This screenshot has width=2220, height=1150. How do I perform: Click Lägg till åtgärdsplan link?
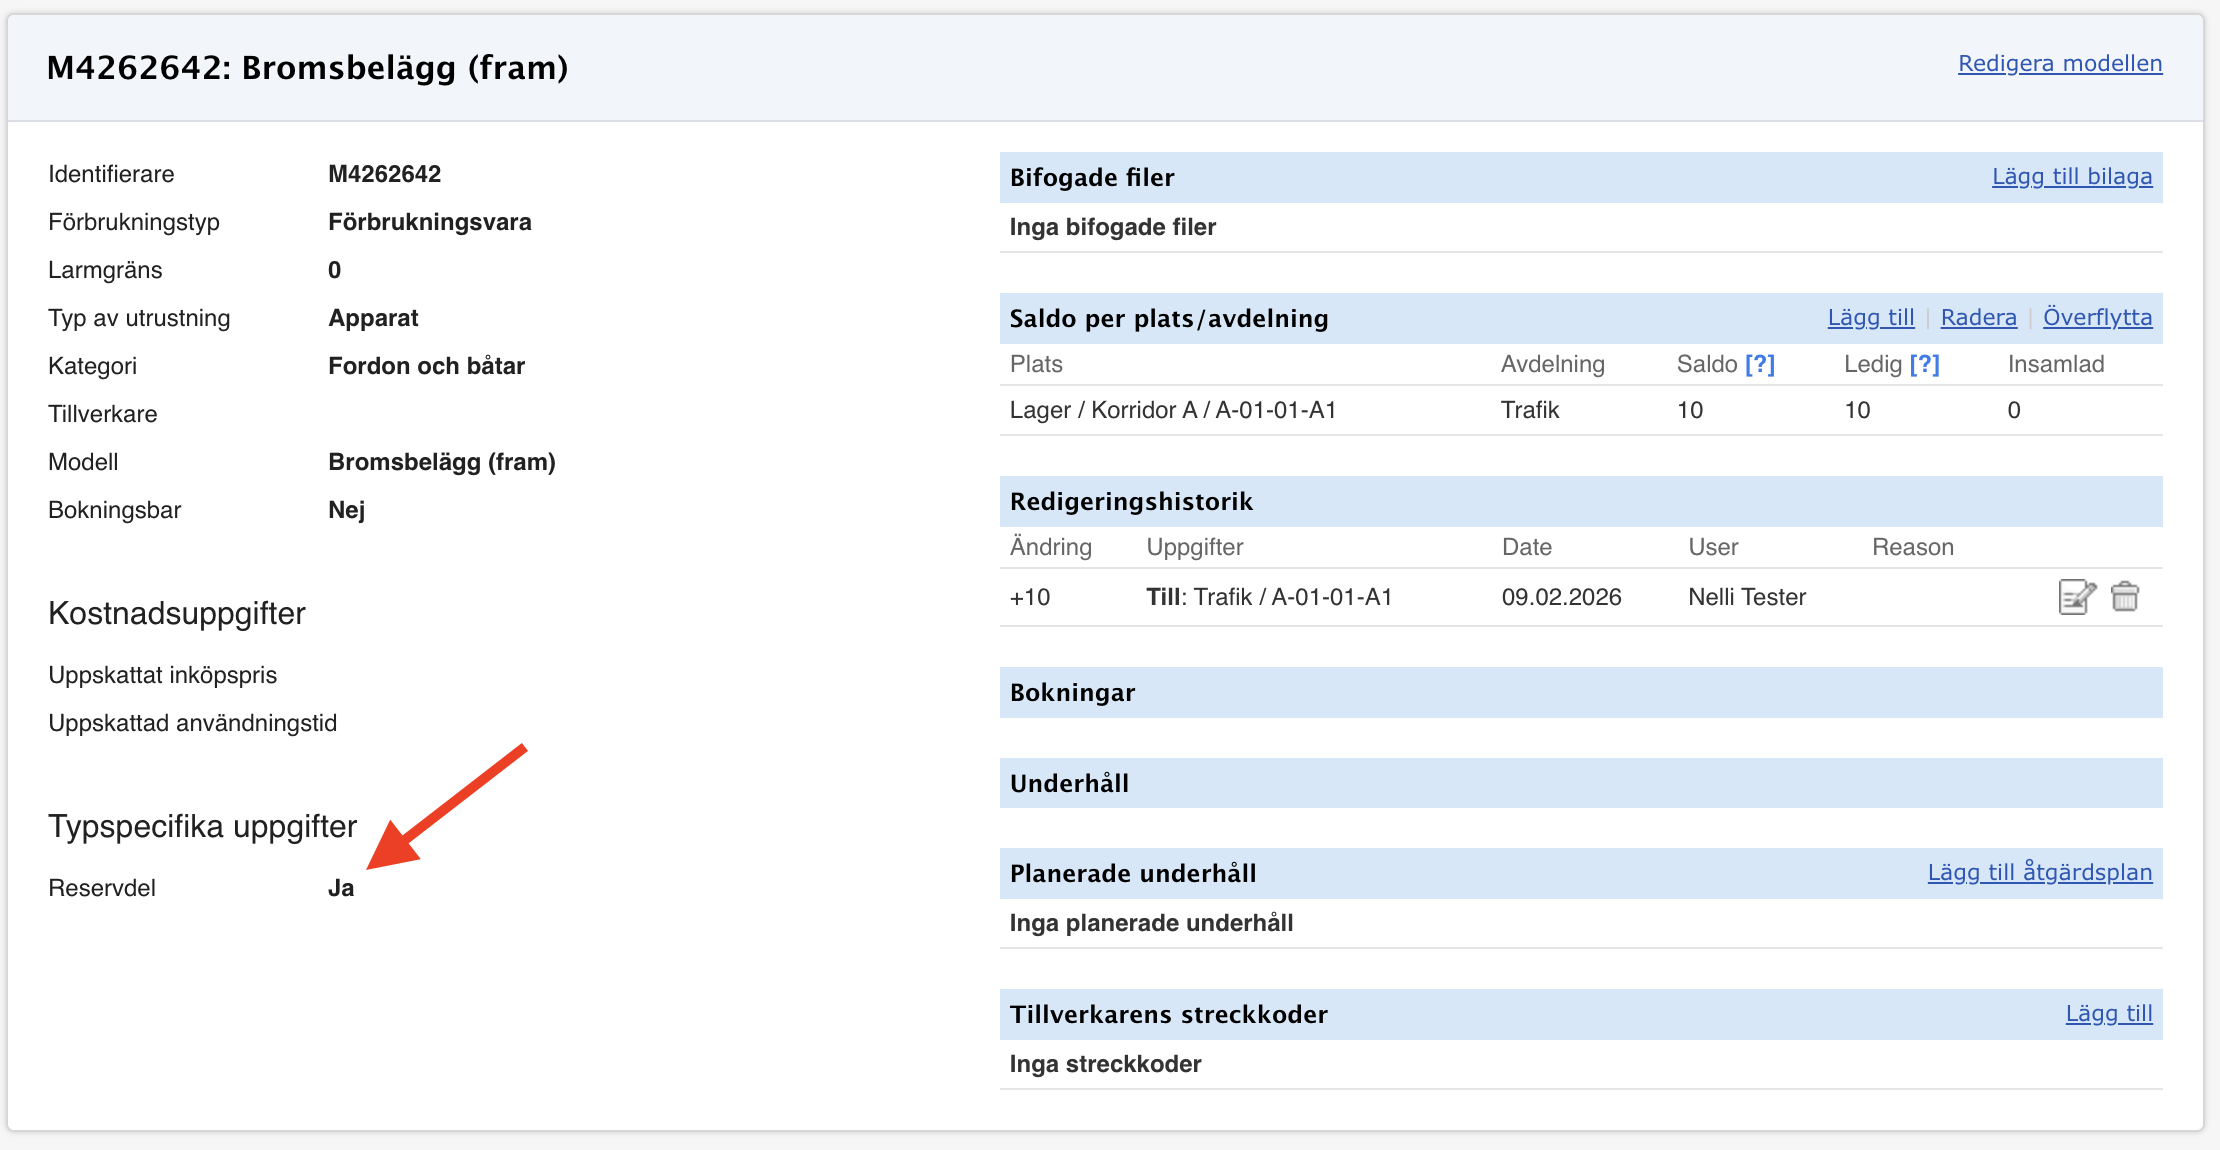click(2039, 872)
